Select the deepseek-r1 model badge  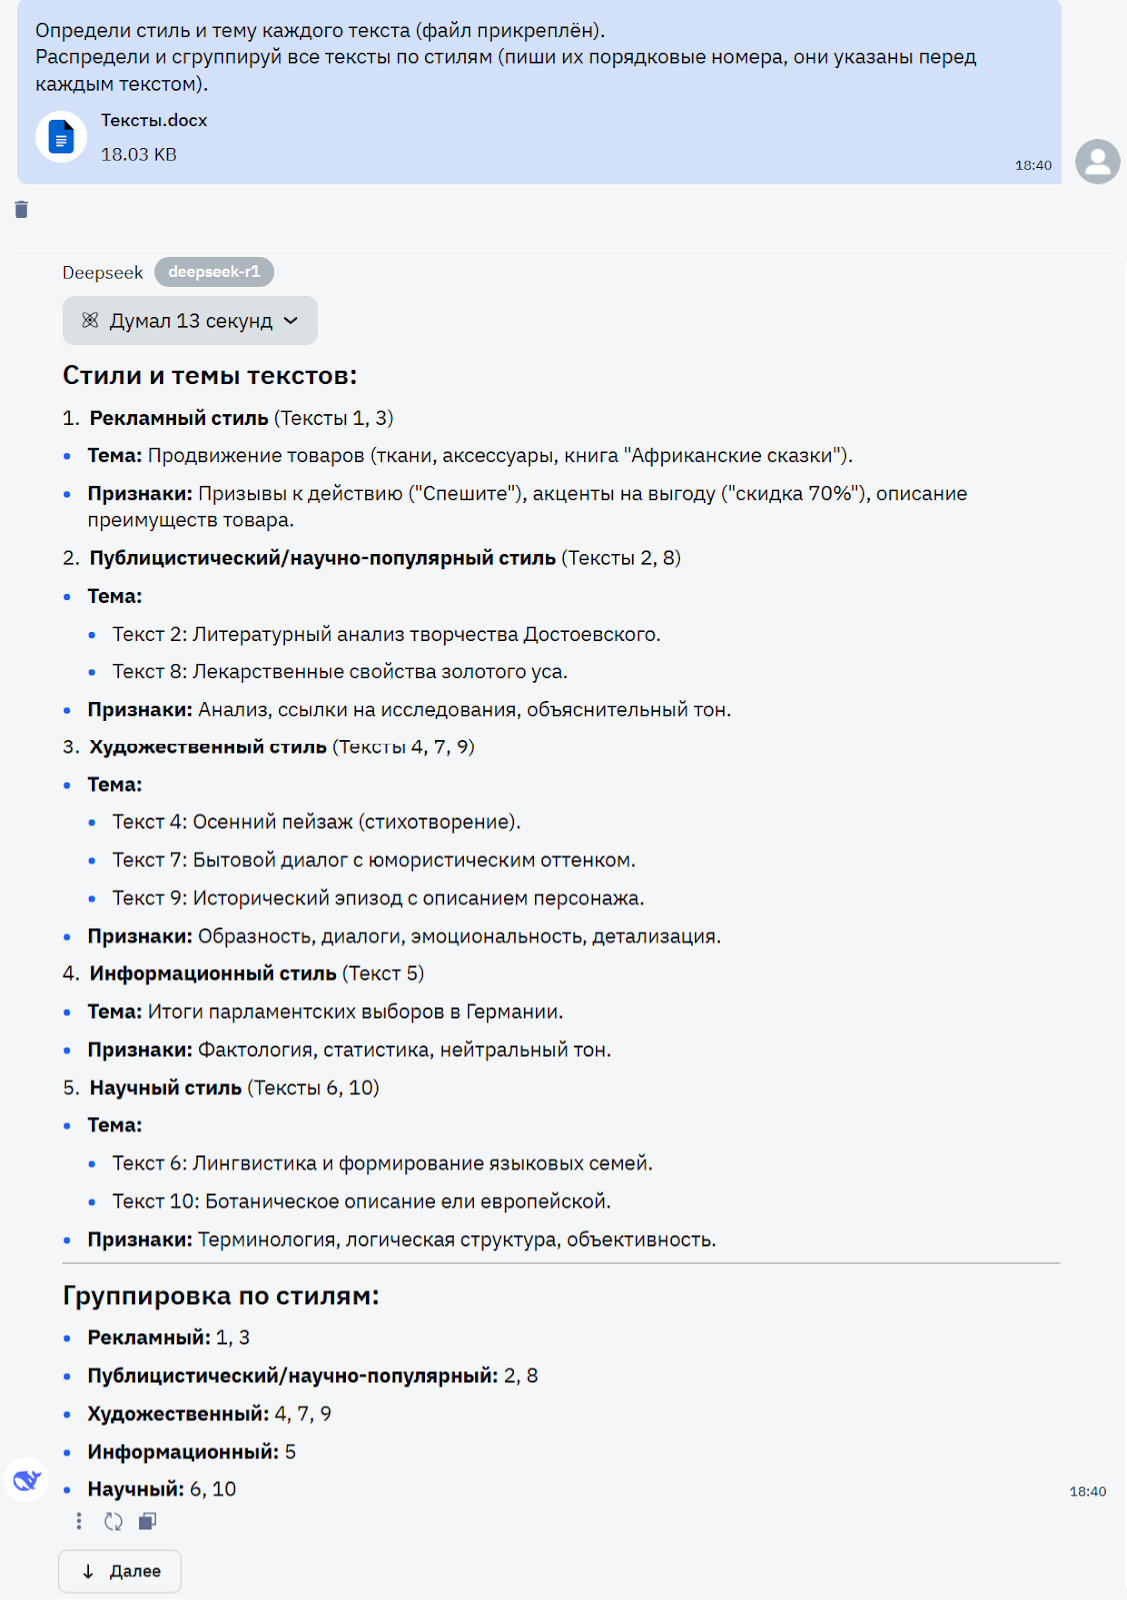click(x=214, y=272)
